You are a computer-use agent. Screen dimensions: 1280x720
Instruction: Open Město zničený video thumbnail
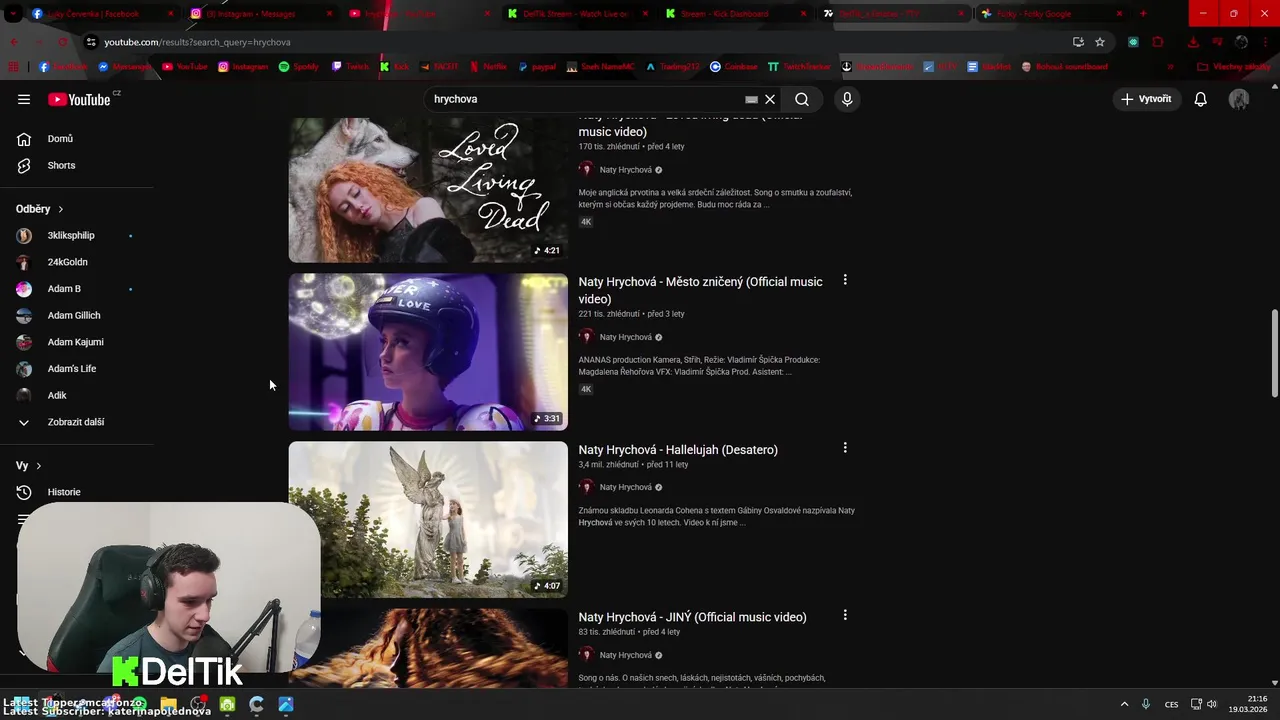pos(428,352)
